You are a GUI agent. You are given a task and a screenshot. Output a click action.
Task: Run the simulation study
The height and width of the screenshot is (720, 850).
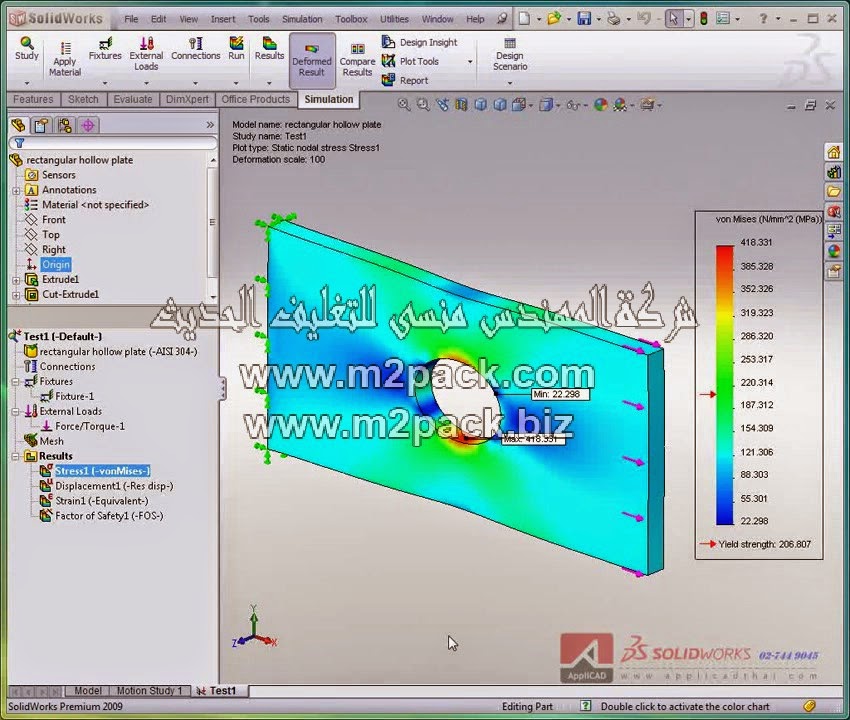(236, 48)
